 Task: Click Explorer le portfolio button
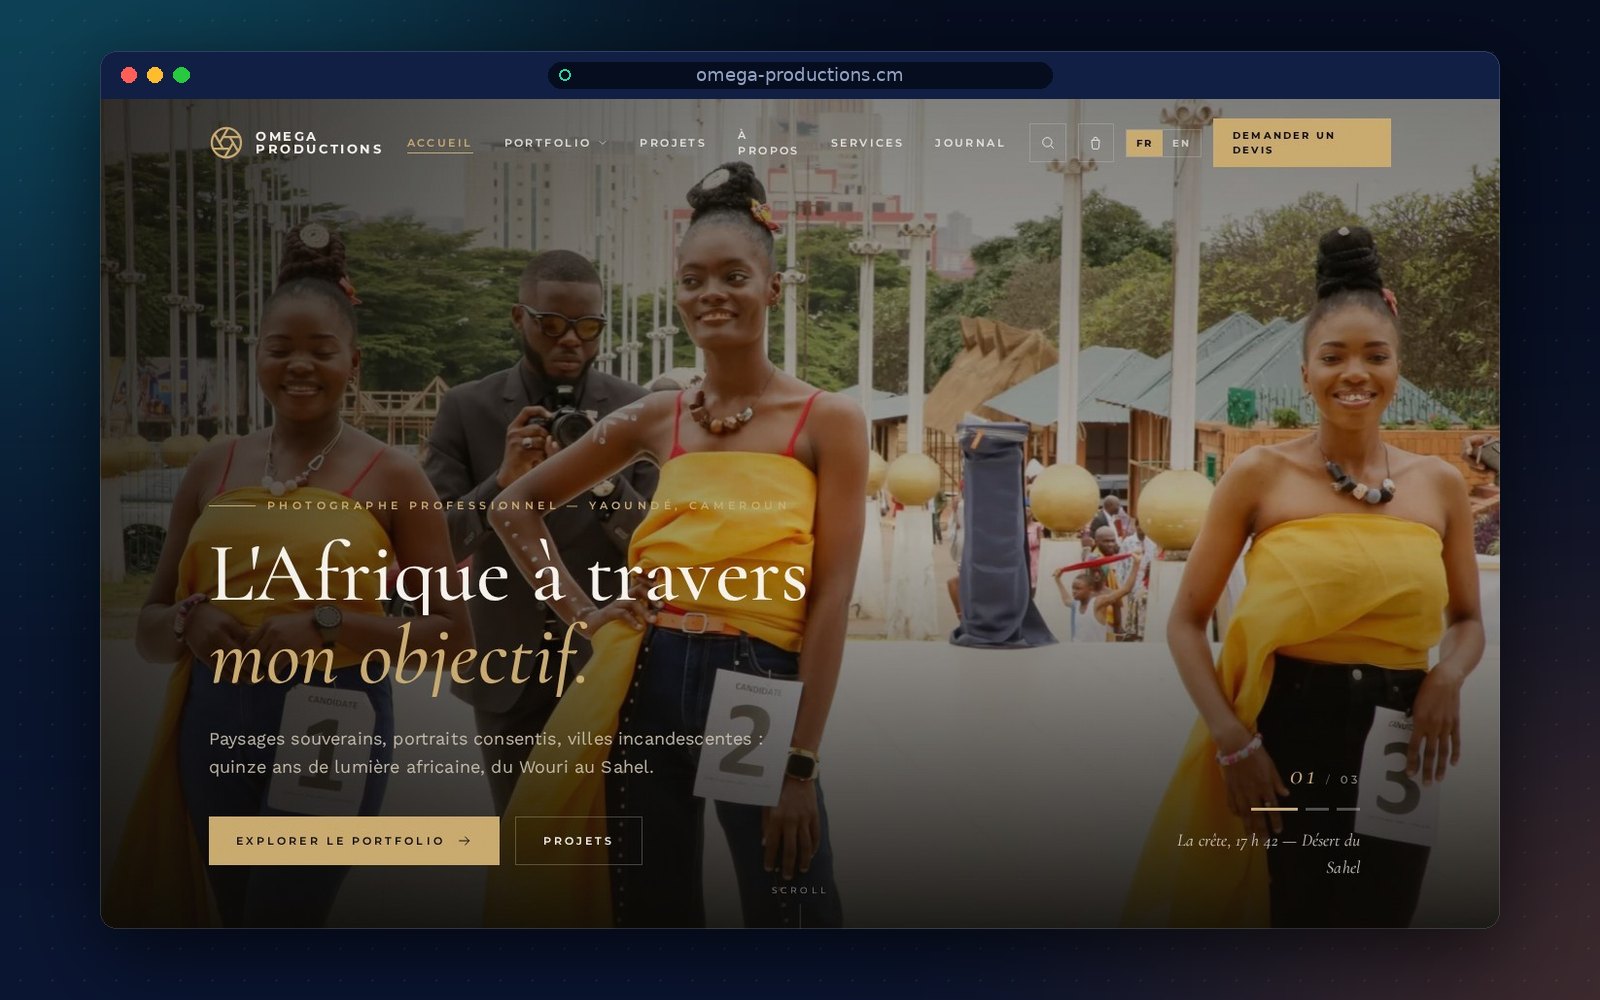(354, 841)
